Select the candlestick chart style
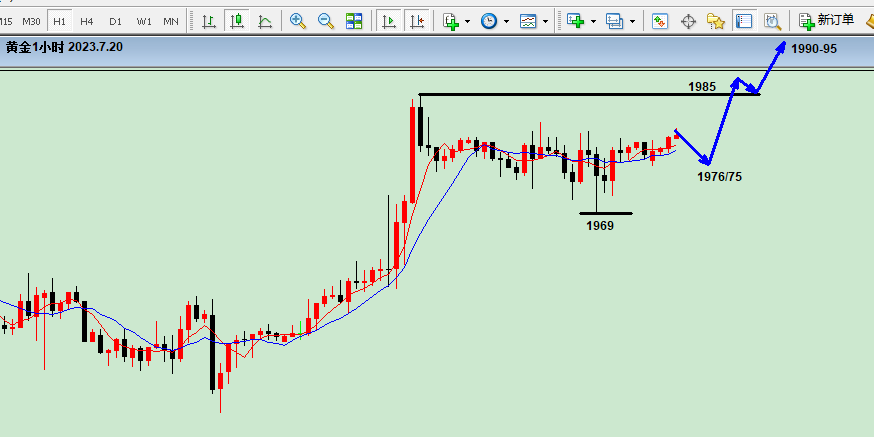 pyautogui.click(x=237, y=21)
